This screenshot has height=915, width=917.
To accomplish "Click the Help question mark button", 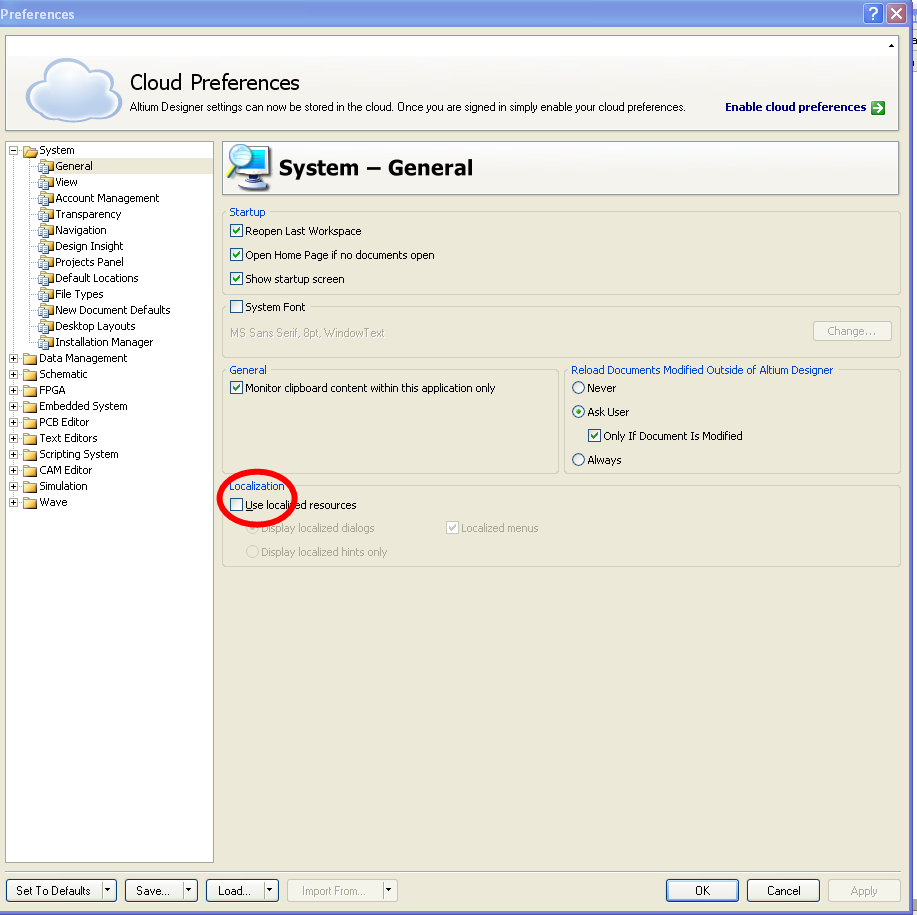I will 873,13.
